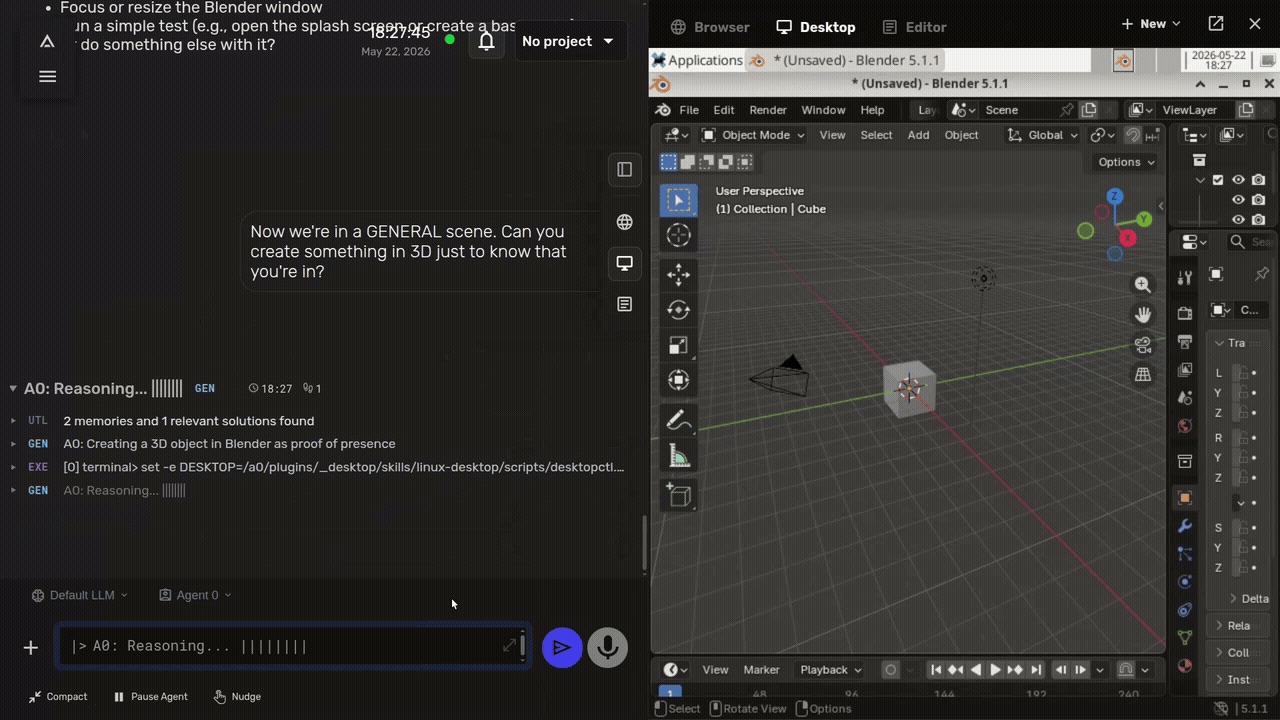Activate the Move tool in Blender
The width and height of the screenshot is (1280, 720).
coord(679,274)
